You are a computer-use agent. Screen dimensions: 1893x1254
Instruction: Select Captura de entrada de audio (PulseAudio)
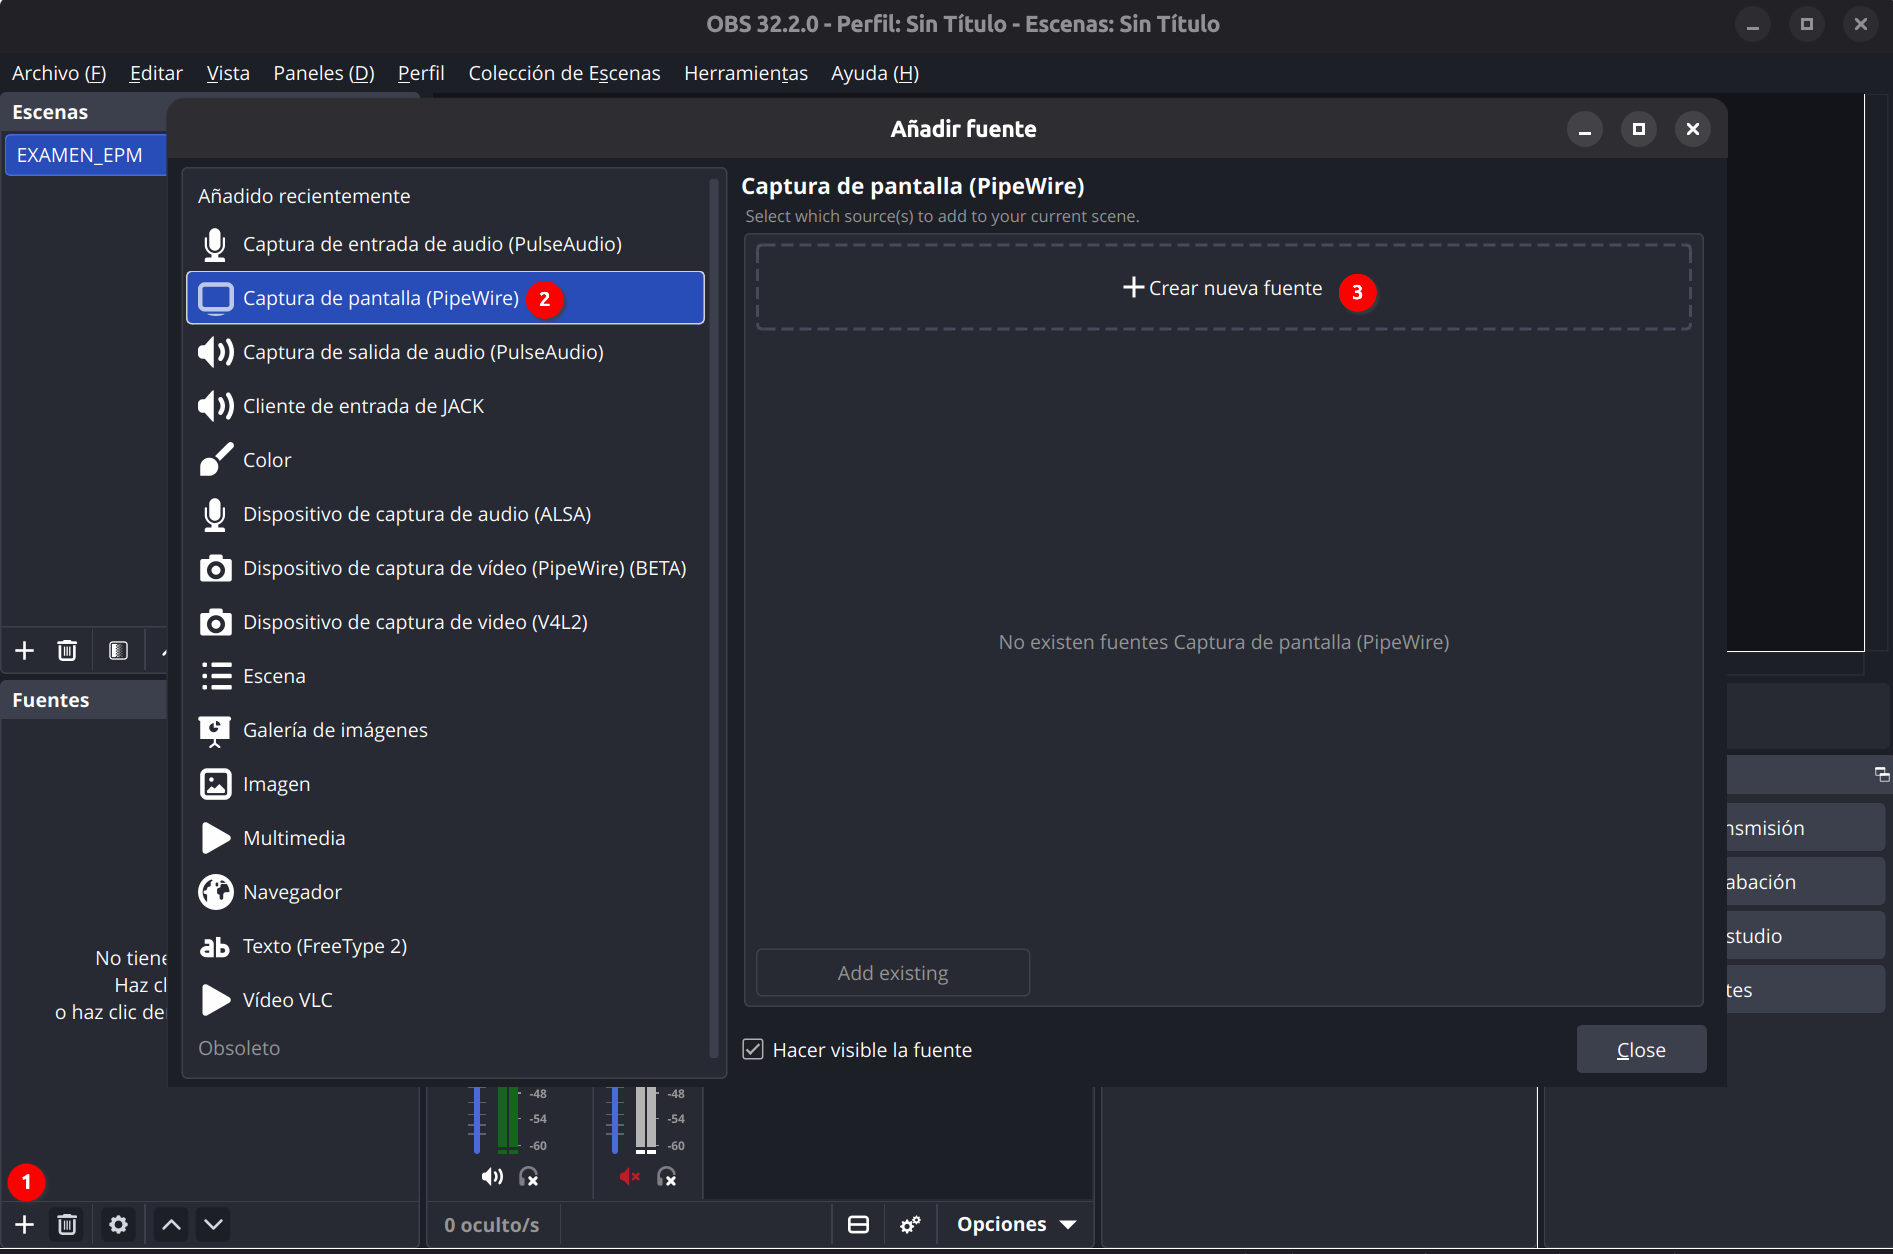click(x=445, y=244)
